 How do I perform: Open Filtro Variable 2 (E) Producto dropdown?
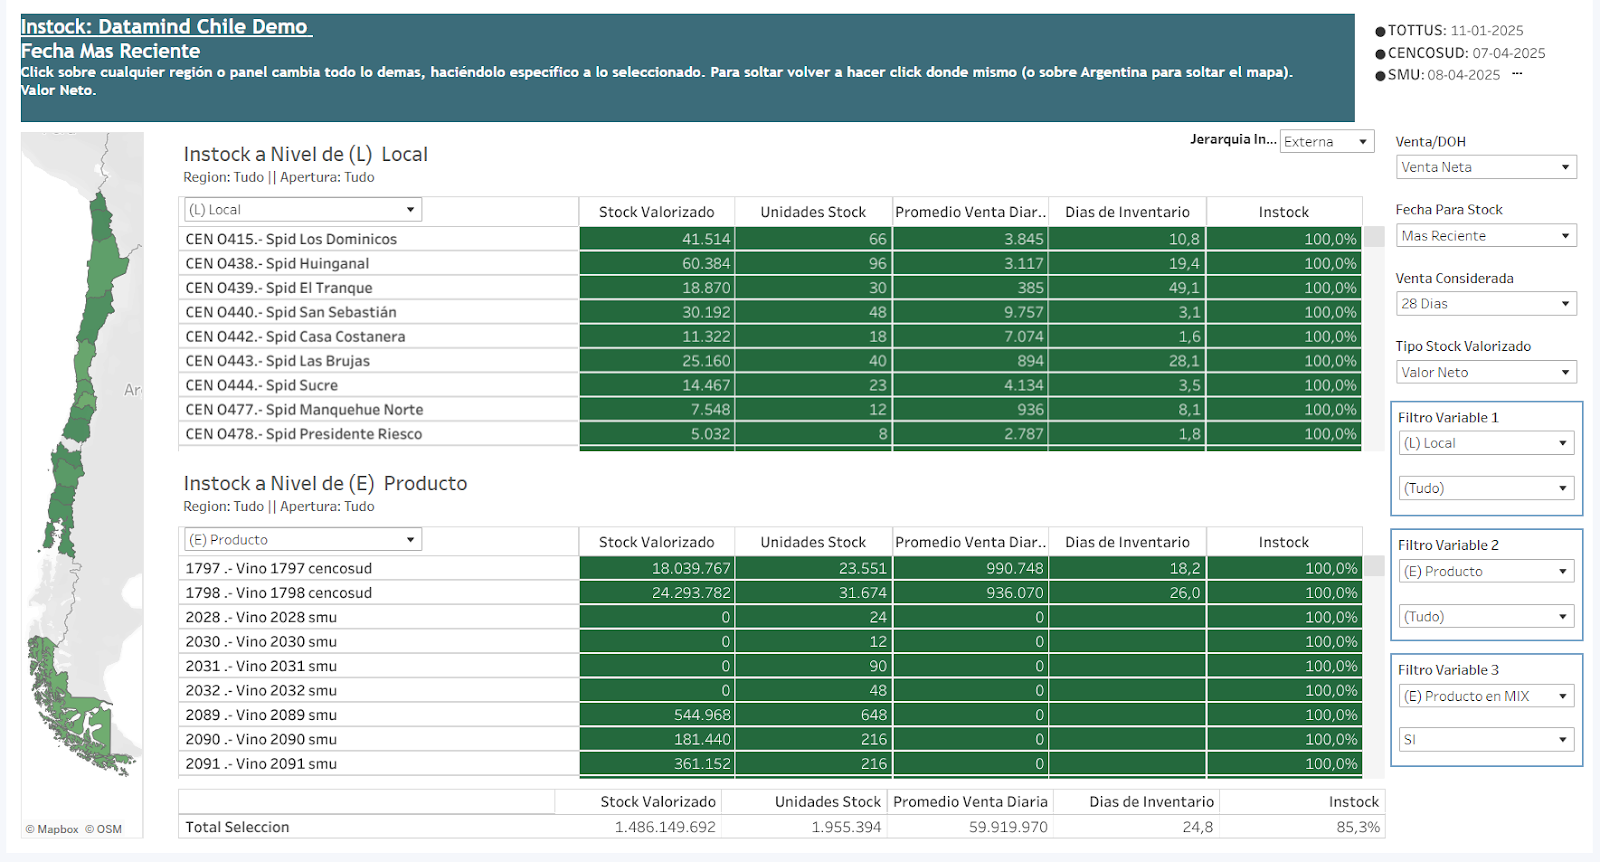pos(1562,572)
